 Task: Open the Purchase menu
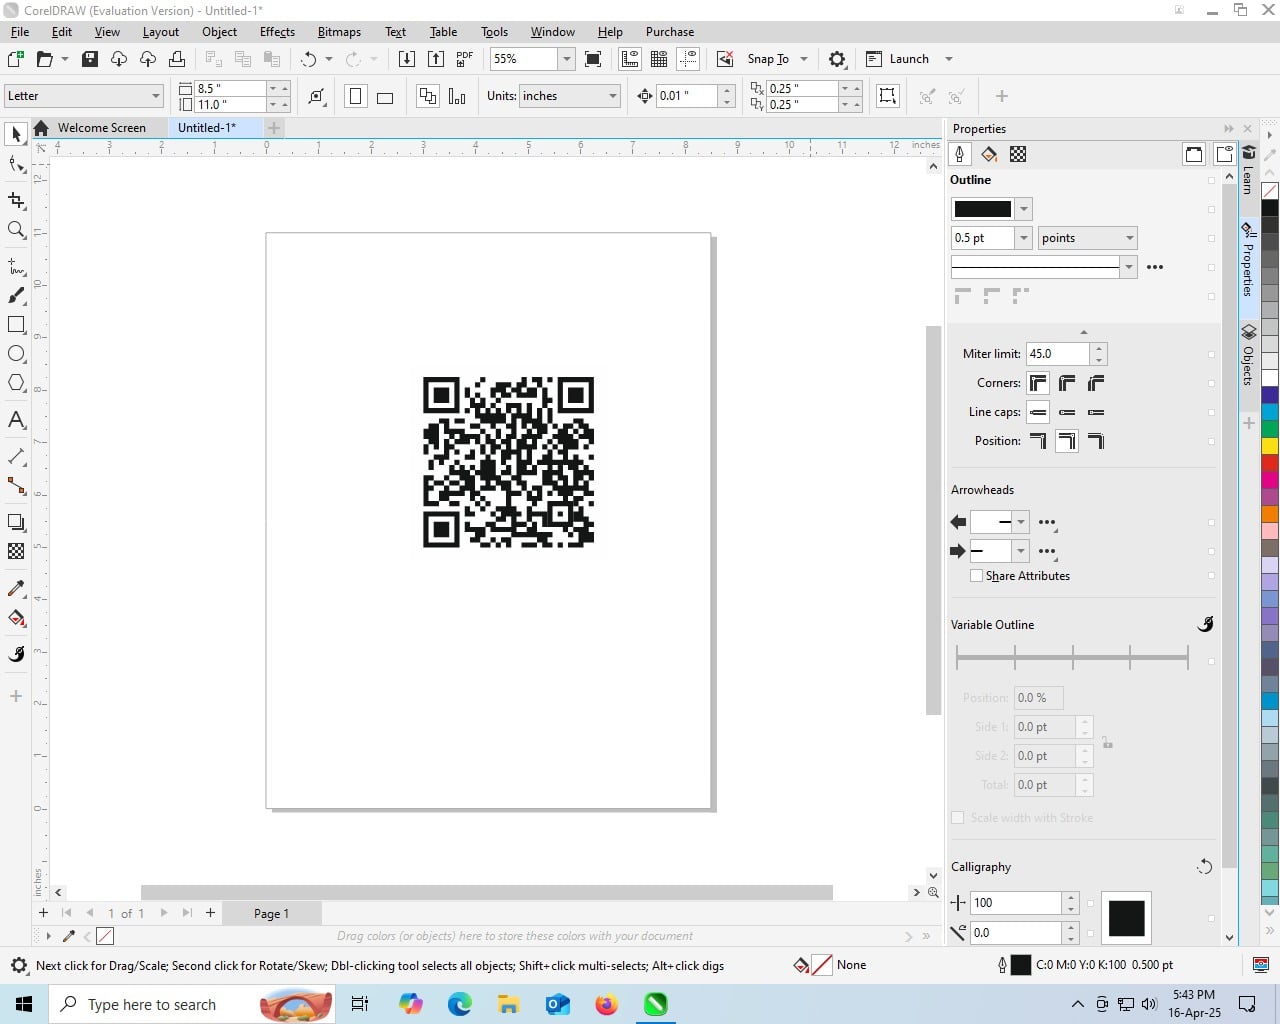point(670,32)
